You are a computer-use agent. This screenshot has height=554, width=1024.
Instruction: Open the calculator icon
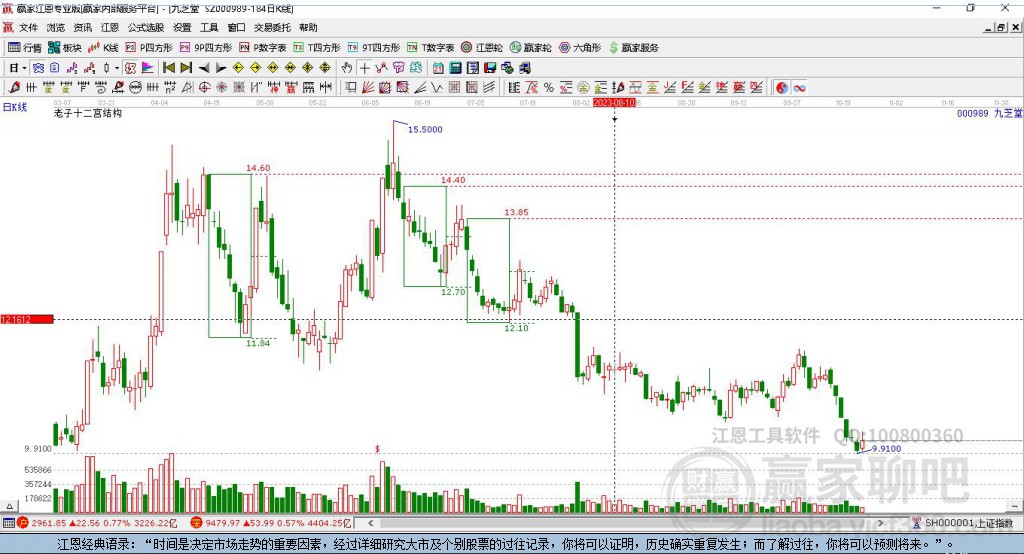tap(455, 68)
